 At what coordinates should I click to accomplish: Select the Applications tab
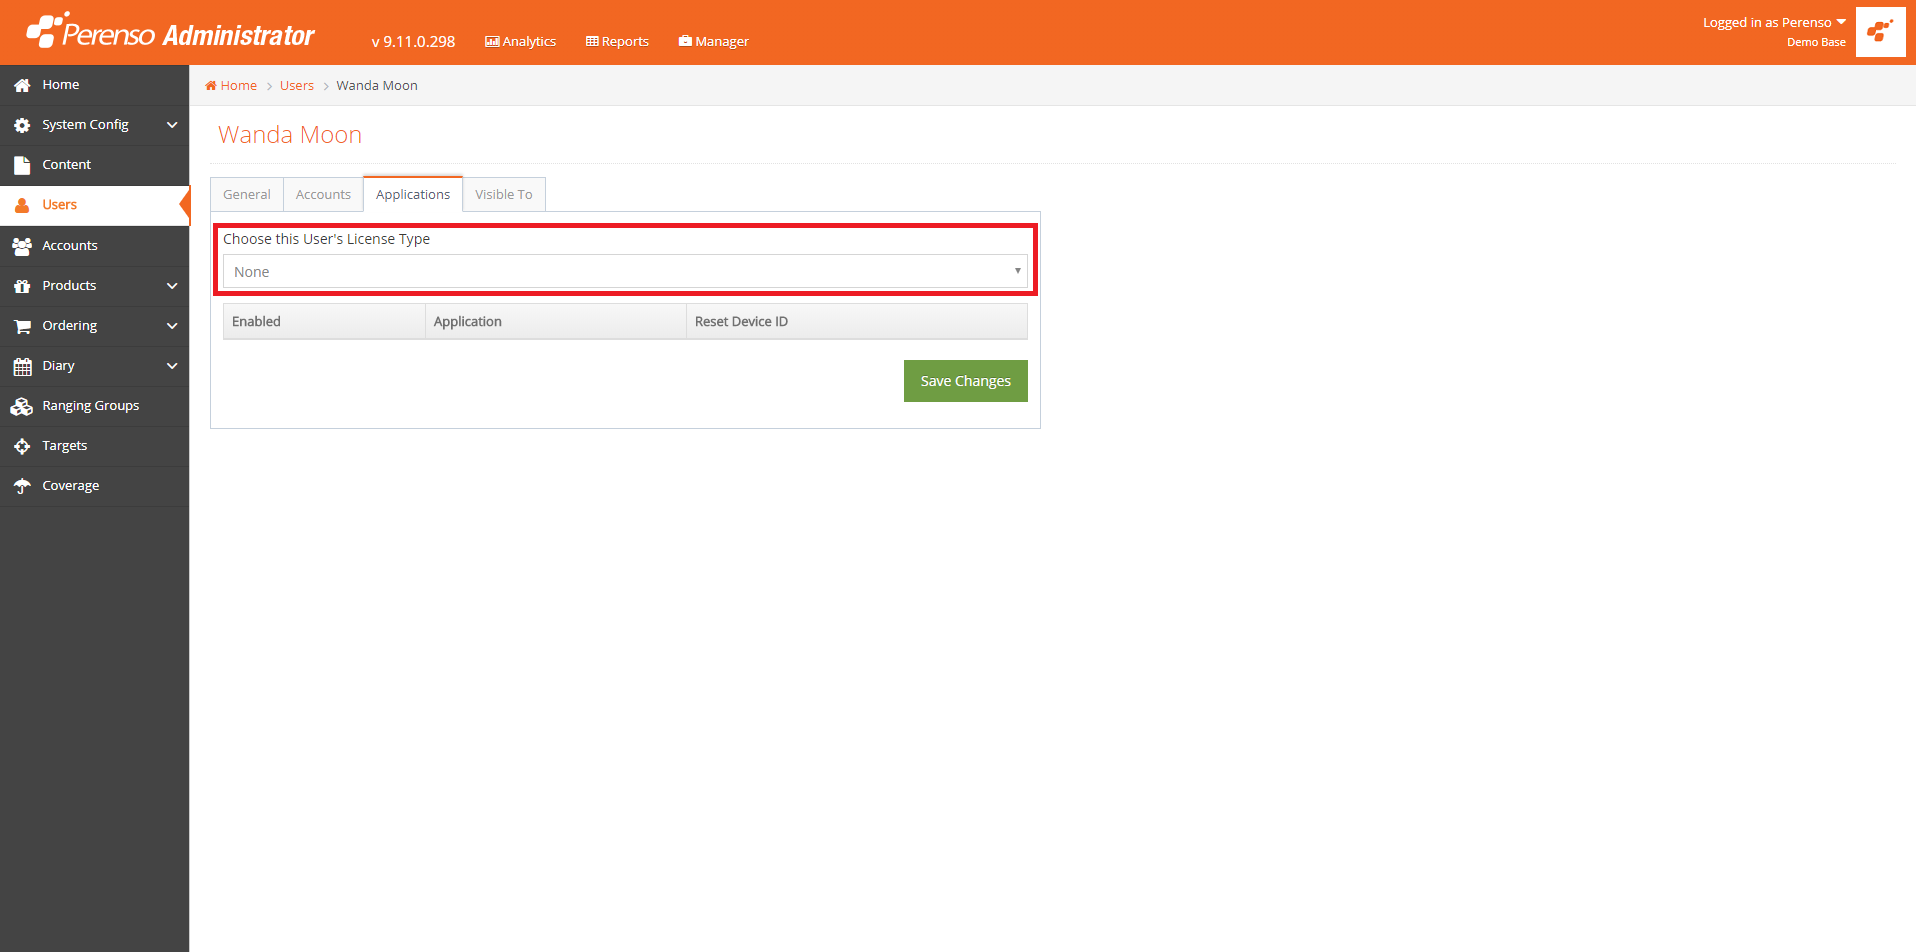coord(413,194)
